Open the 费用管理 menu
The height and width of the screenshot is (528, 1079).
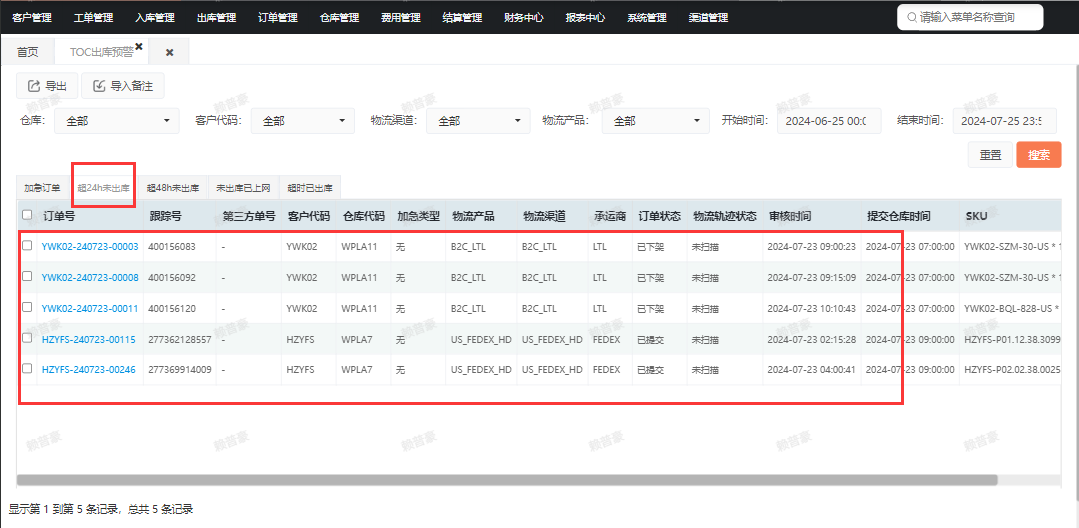pyautogui.click(x=401, y=18)
